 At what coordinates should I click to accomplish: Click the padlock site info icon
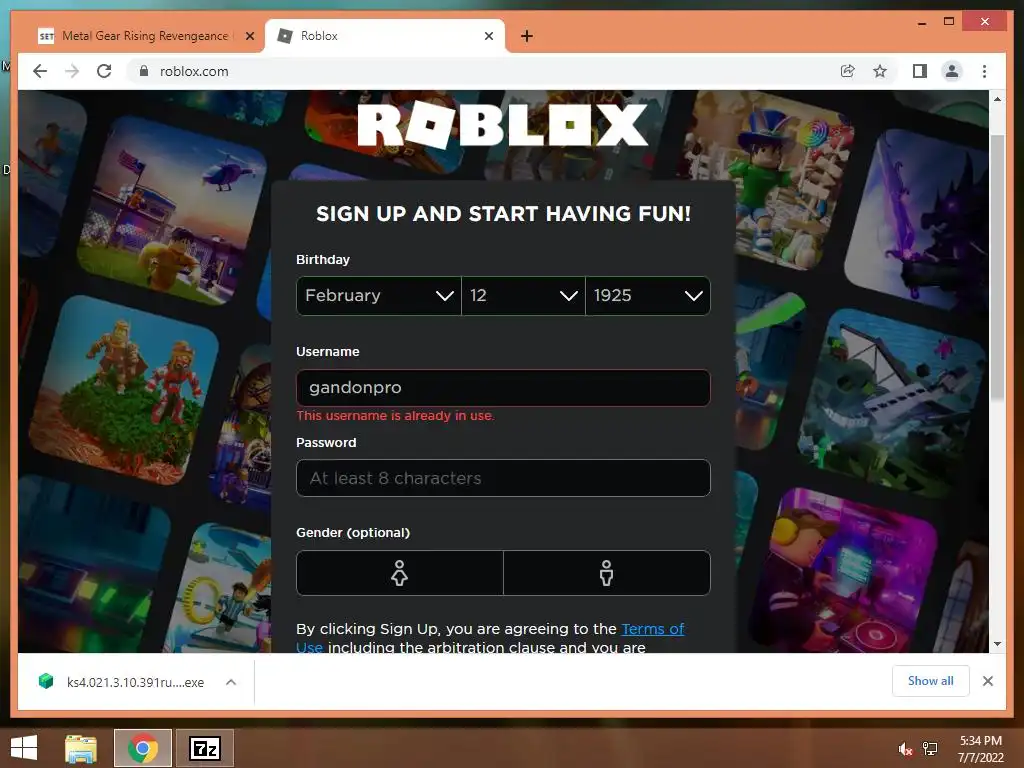coord(144,71)
